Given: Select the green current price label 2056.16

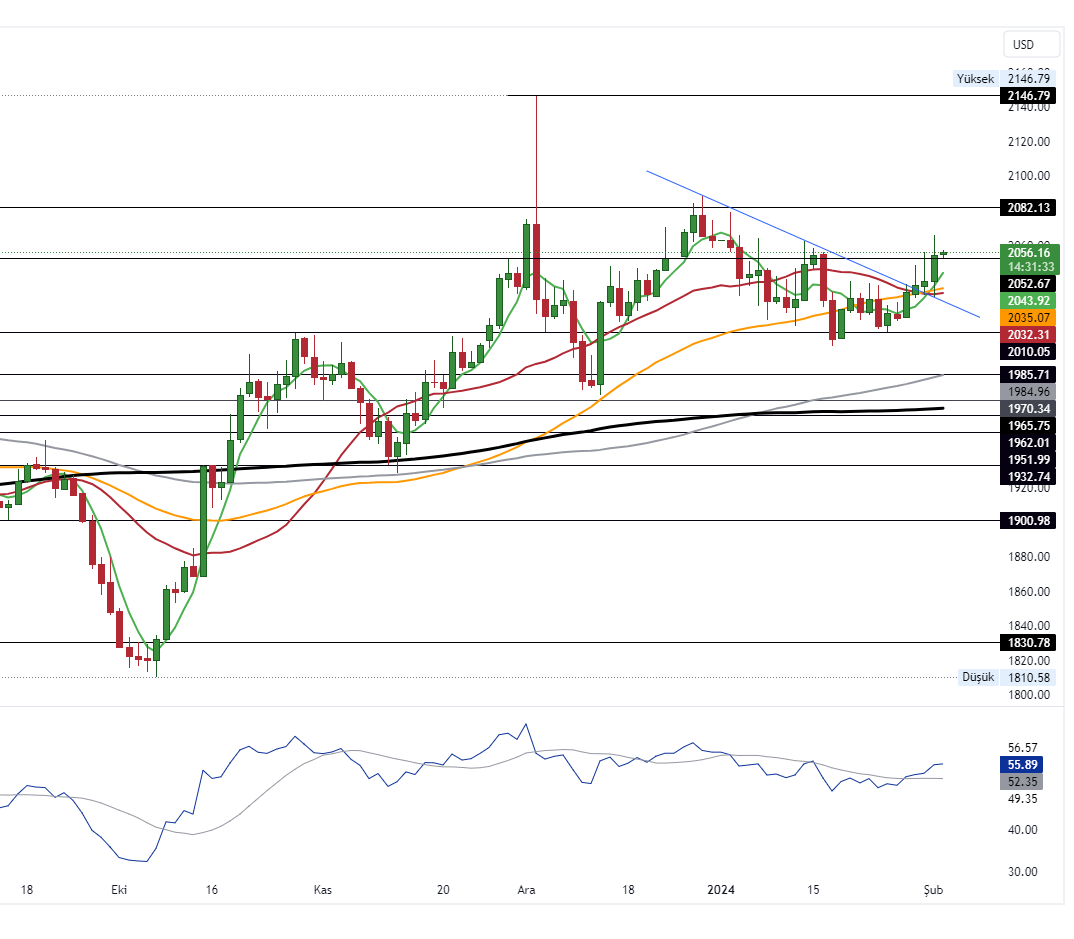Looking at the screenshot, I should [x=1028, y=254].
